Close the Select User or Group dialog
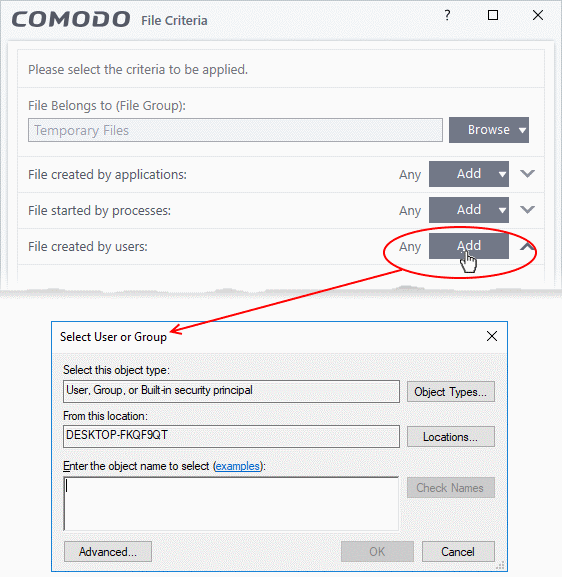The image size is (562, 577). point(492,336)
